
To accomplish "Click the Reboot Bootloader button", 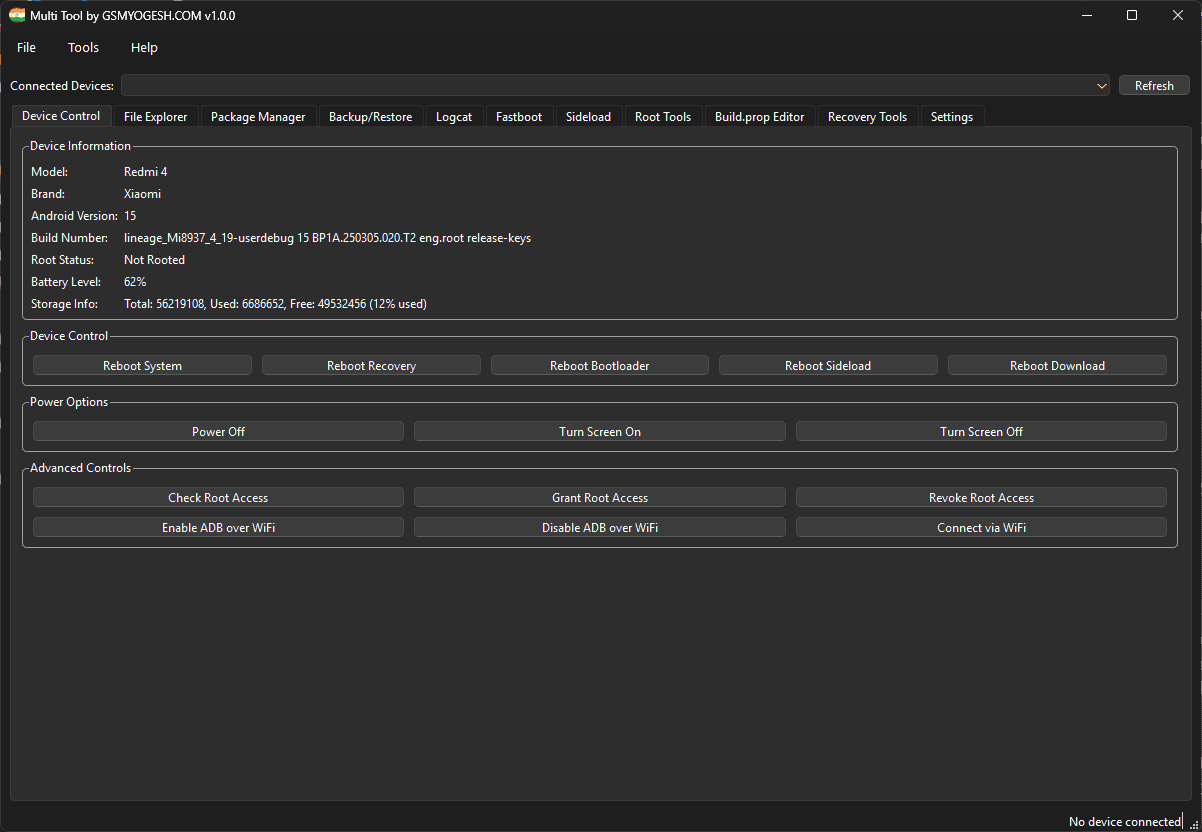I will point(600,365).
